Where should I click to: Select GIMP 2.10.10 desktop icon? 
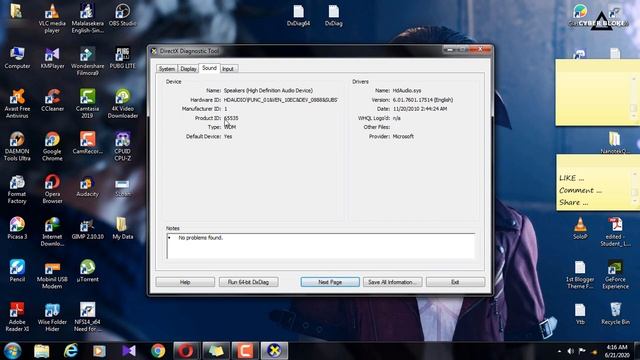point(87,229)
